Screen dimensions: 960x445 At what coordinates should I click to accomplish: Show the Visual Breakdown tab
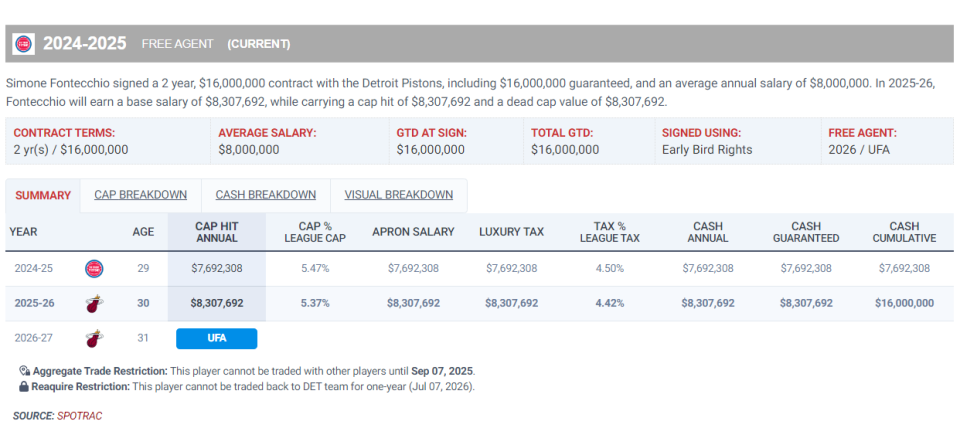tap(398, 195)
